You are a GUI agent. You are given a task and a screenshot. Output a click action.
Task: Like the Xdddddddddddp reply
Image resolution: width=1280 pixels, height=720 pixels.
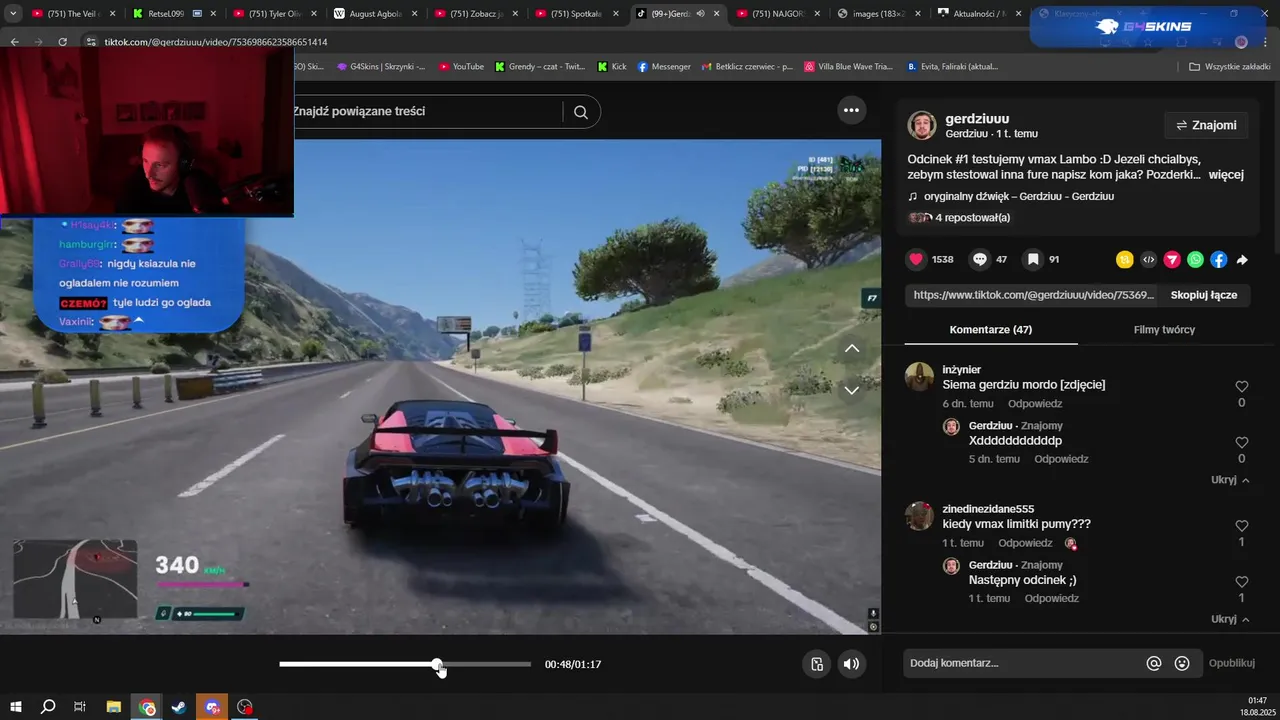click(1242, 442)
